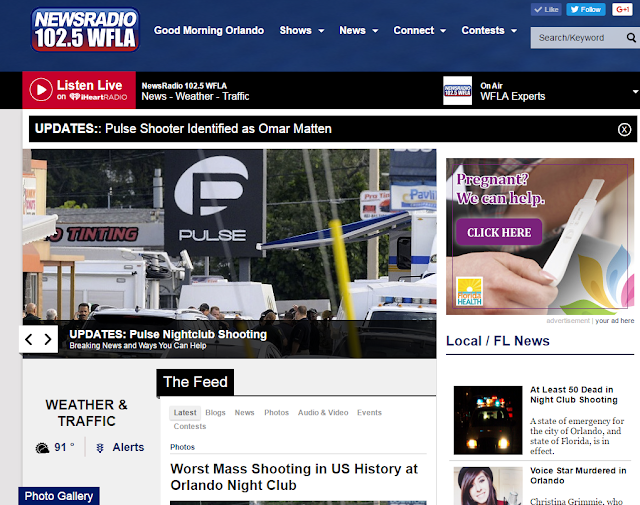Click the police lights news thumbnail
This screenshot has height=505, width=640.
[488, 420]
